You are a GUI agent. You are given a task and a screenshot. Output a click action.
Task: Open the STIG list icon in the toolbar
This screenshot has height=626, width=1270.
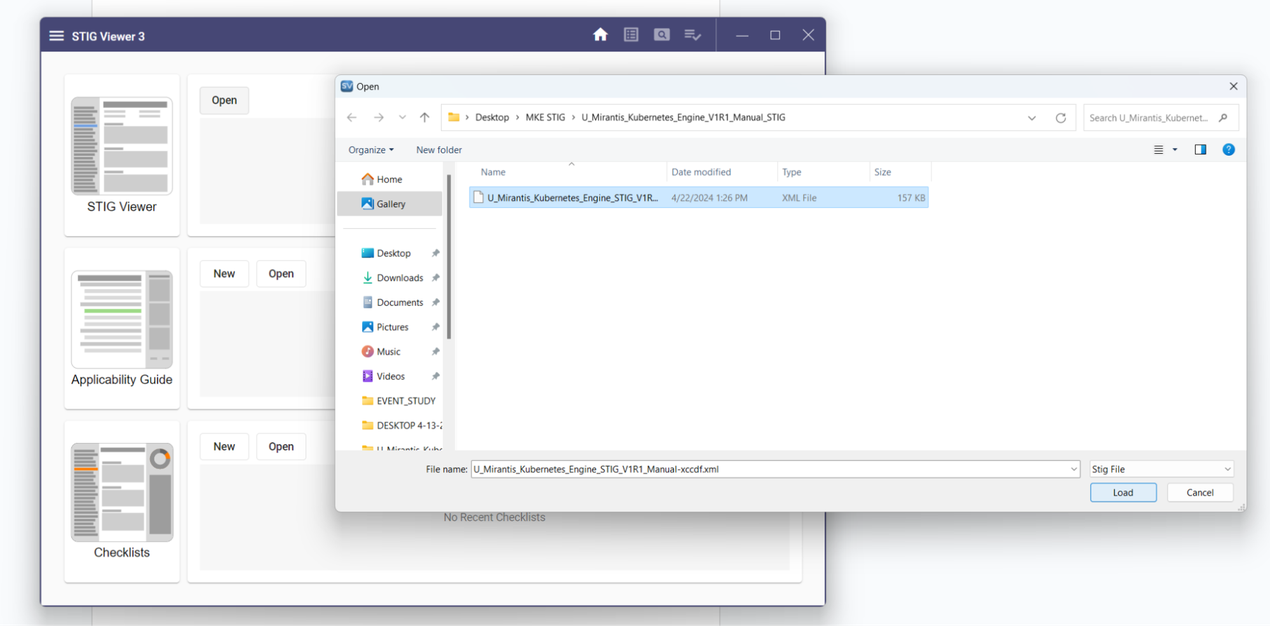(631, 34)
